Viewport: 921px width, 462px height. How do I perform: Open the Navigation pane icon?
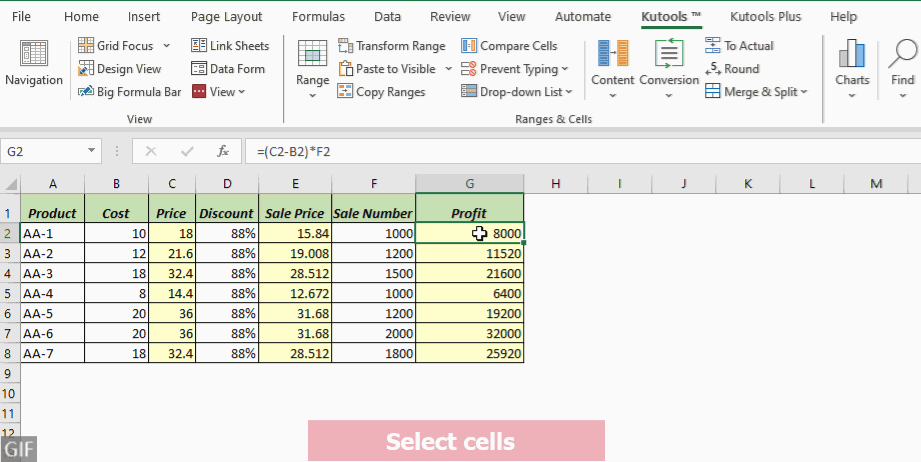click(x=33, y=53)
